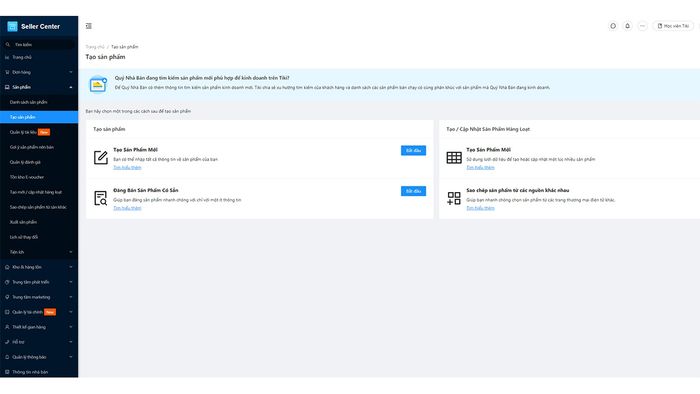Click the circular icon left of the bell

coord(613,26)
